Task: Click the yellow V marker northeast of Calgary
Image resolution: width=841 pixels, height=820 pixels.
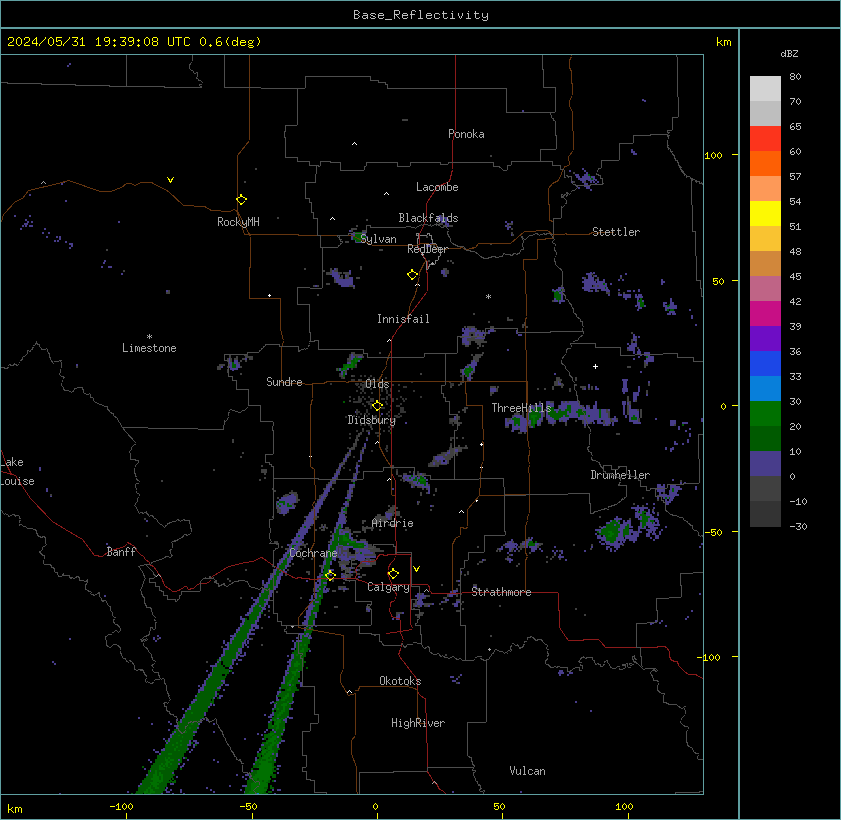Action: click(416, 568)
